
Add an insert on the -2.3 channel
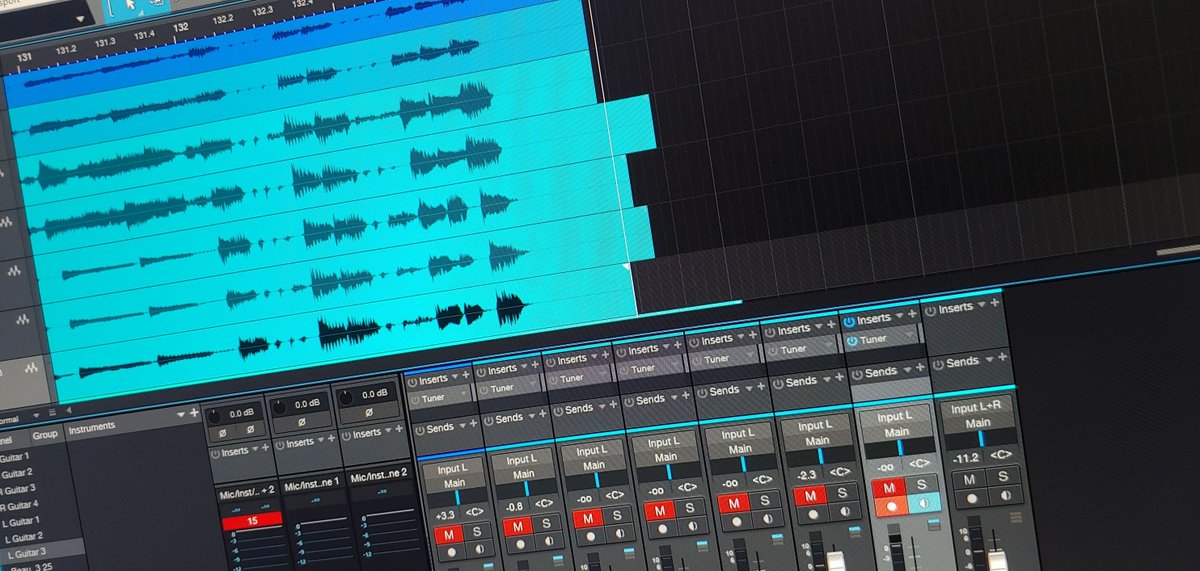(829, 326)
